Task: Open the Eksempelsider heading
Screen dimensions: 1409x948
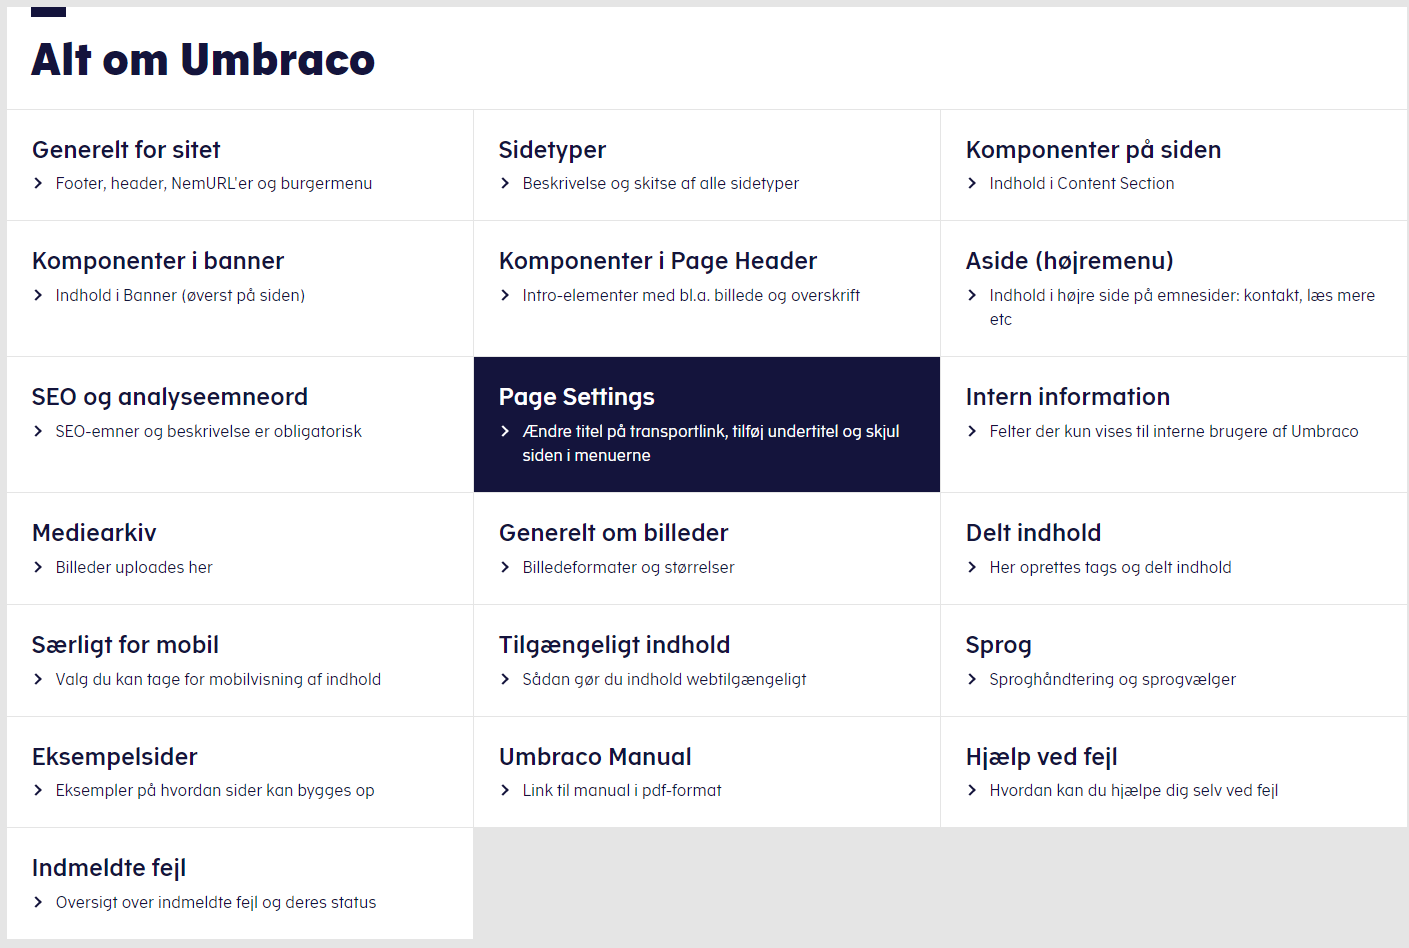Action: tap(114, 757)
